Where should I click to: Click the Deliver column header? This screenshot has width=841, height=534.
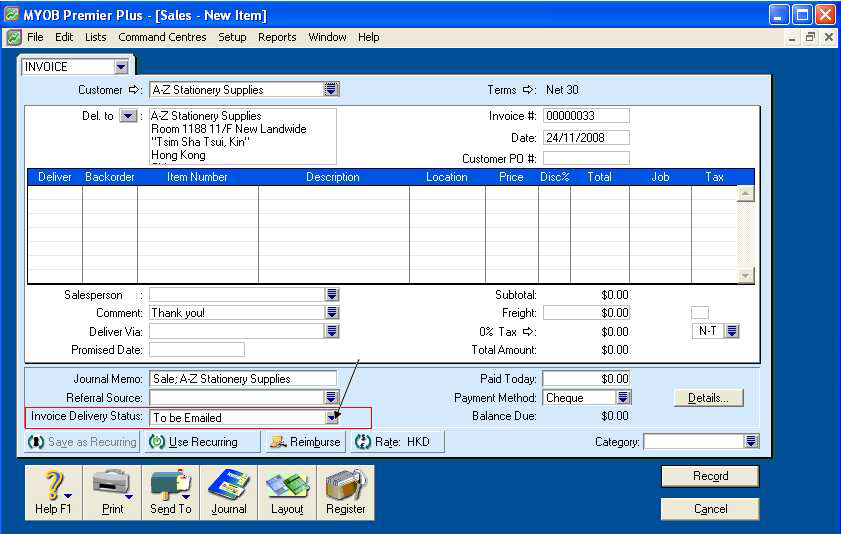pos(55,177)
